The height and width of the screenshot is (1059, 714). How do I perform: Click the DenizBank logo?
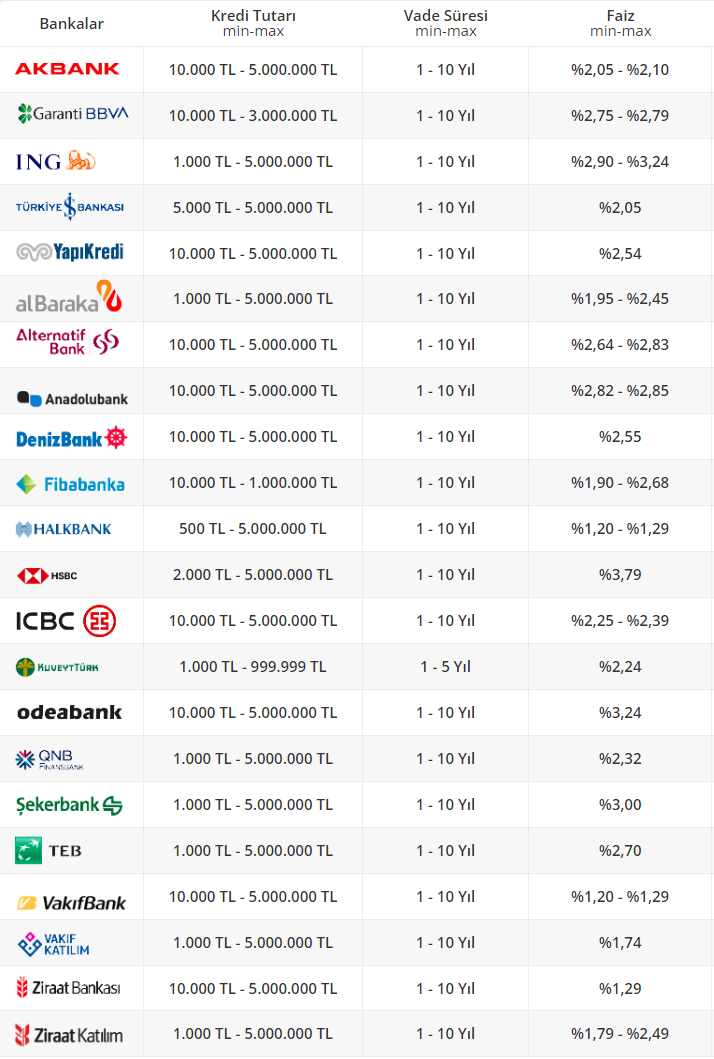click(x=72, y=438)
